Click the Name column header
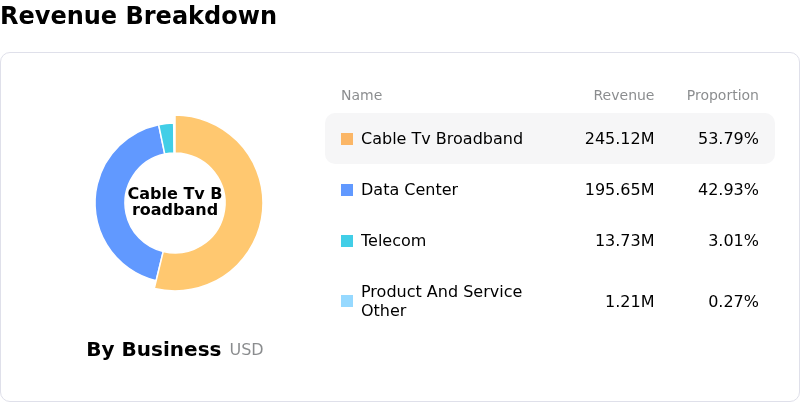Image resolution: width=800 pixels, height=402 pixels. pyautogui.click(x=361, y=96)
